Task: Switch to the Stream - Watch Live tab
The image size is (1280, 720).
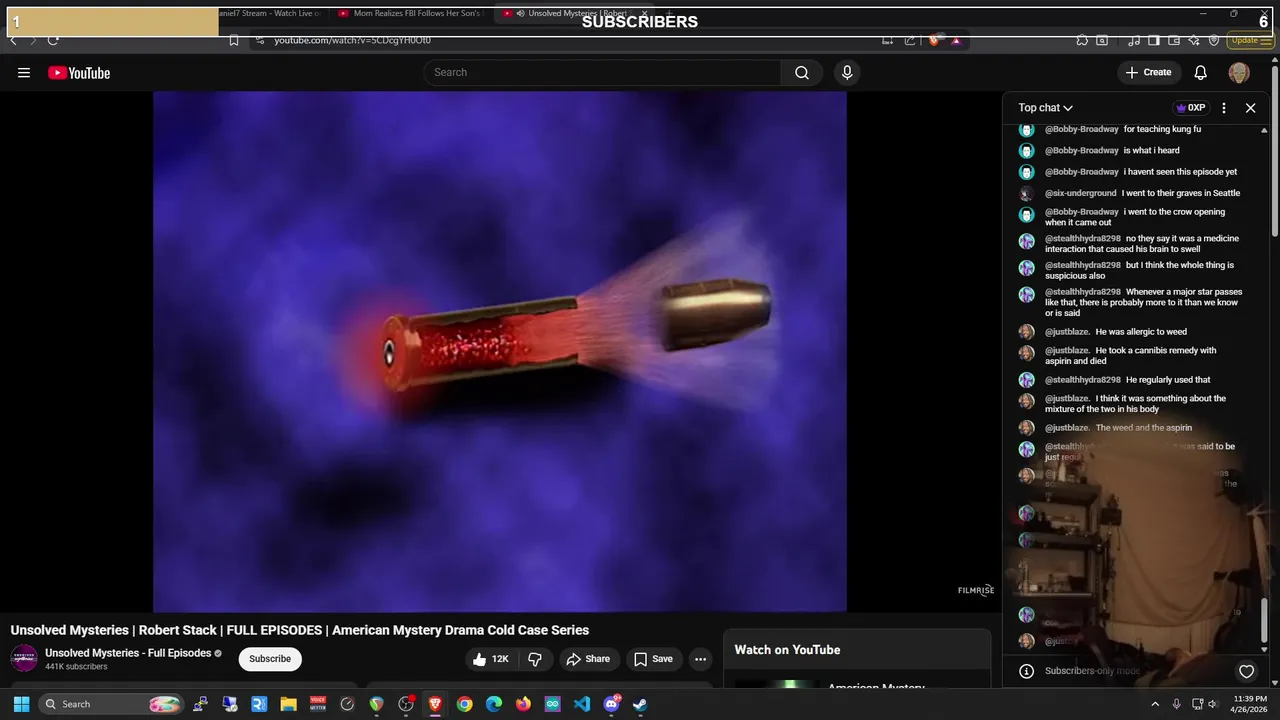Action: point(270,14)
